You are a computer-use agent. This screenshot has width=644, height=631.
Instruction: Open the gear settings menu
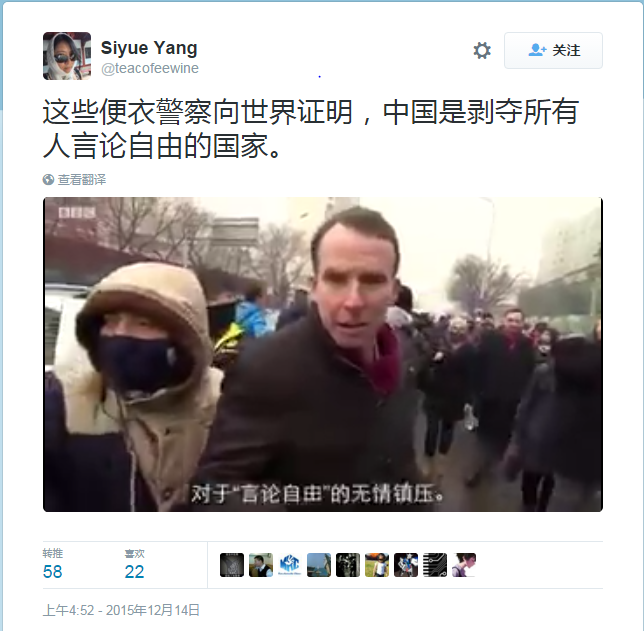click(482, 51)
